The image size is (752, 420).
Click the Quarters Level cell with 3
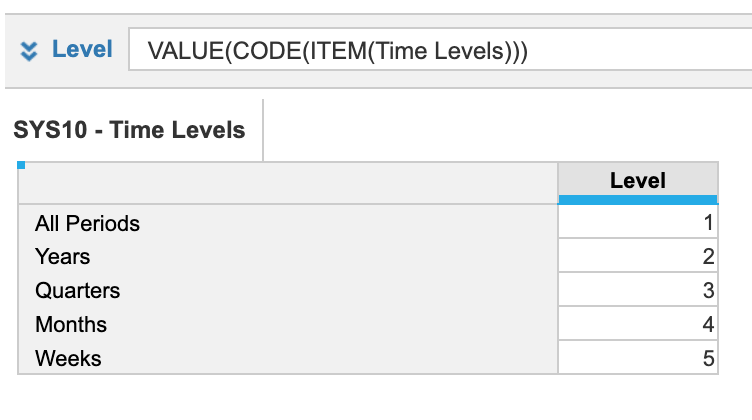(638, 290)
